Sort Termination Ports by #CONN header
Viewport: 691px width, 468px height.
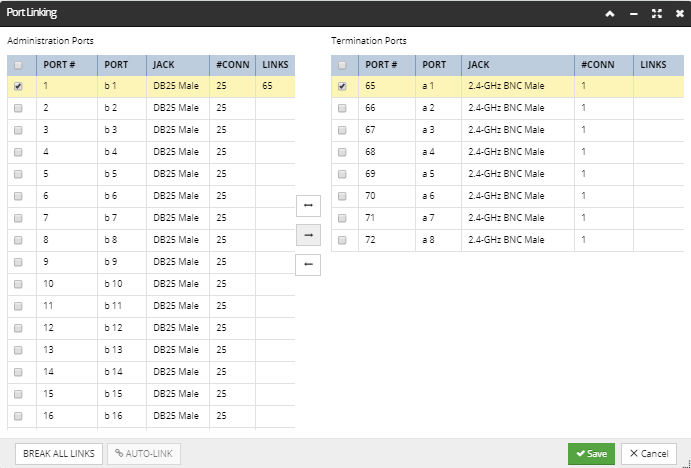pyautogui.click(x=604, y=65)
